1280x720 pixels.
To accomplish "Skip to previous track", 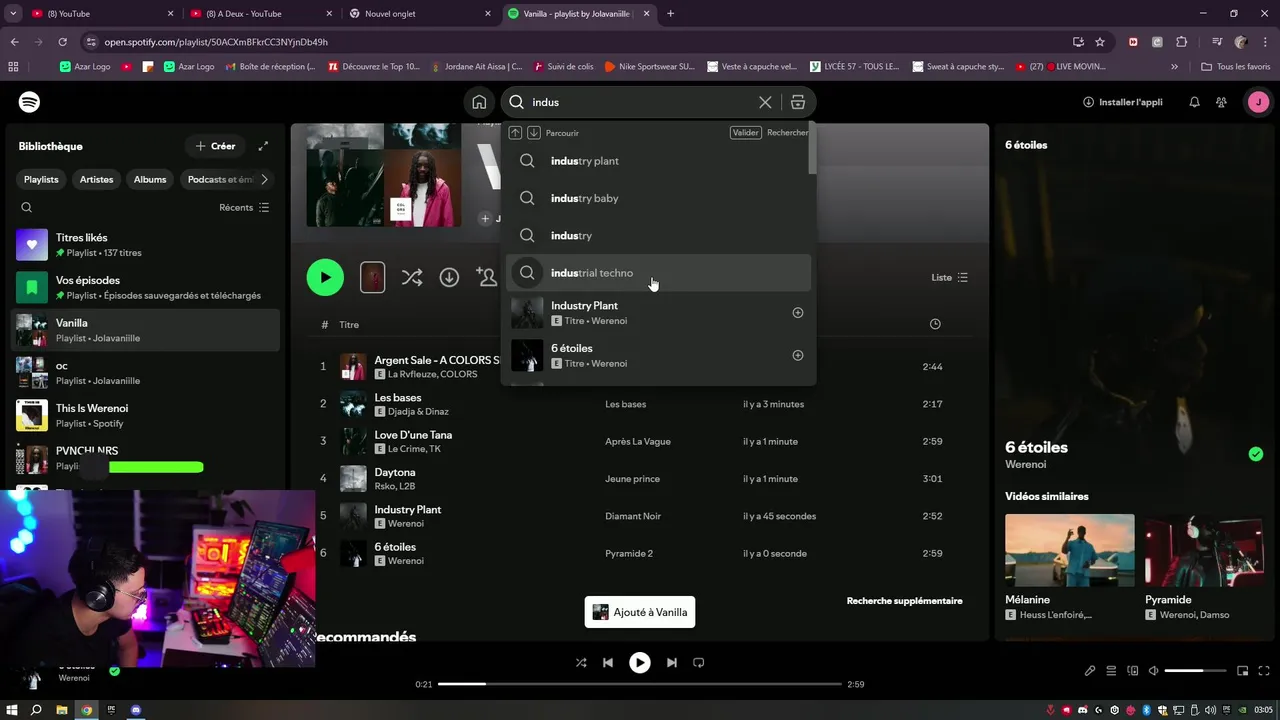I will tap(608, 662).
